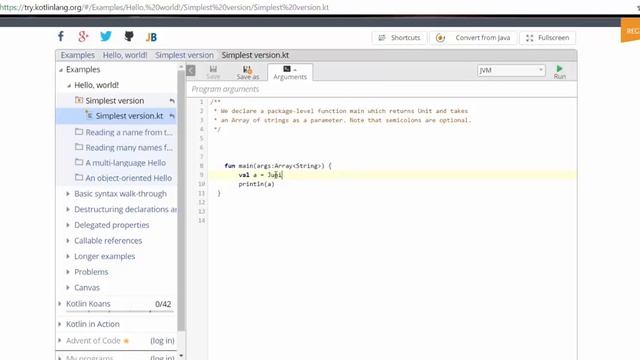Screen dimensions: 640x360
Task: Revert Simplest version.kt via arrow icon
Action: point(172,116)
